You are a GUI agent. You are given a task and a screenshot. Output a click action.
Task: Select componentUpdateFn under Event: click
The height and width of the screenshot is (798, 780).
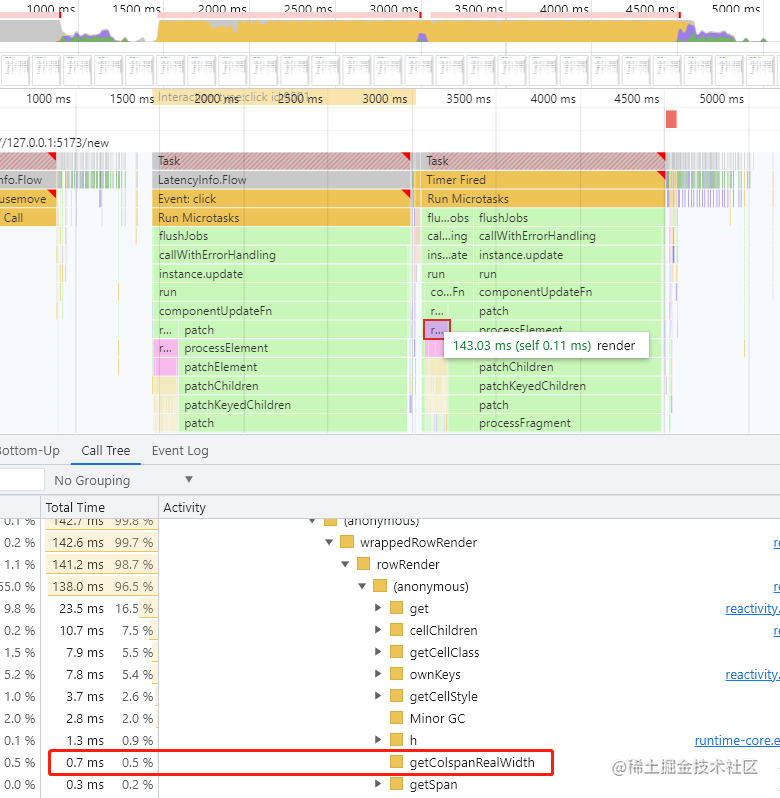(281, 311)
